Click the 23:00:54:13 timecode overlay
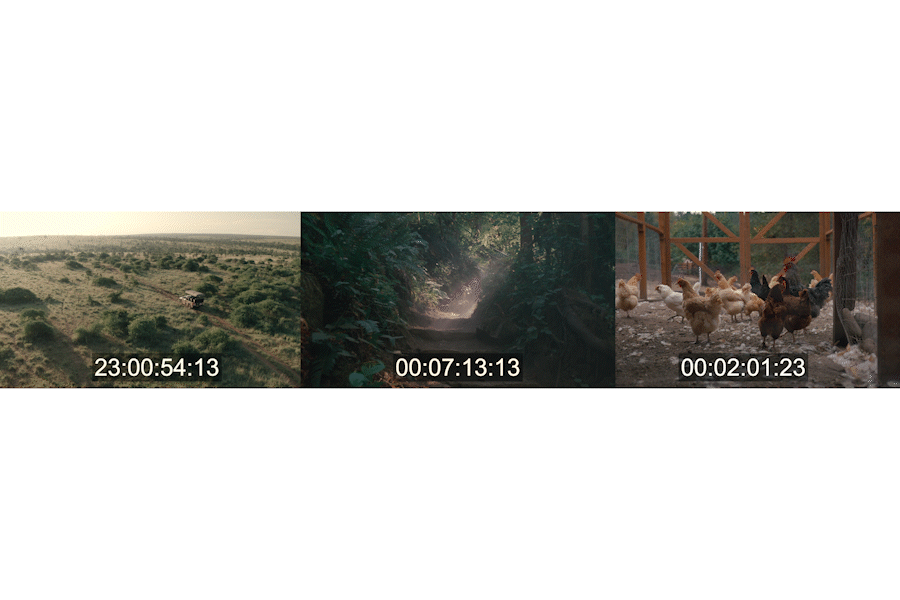The image size is (900, 600). [x=157, y=367]
